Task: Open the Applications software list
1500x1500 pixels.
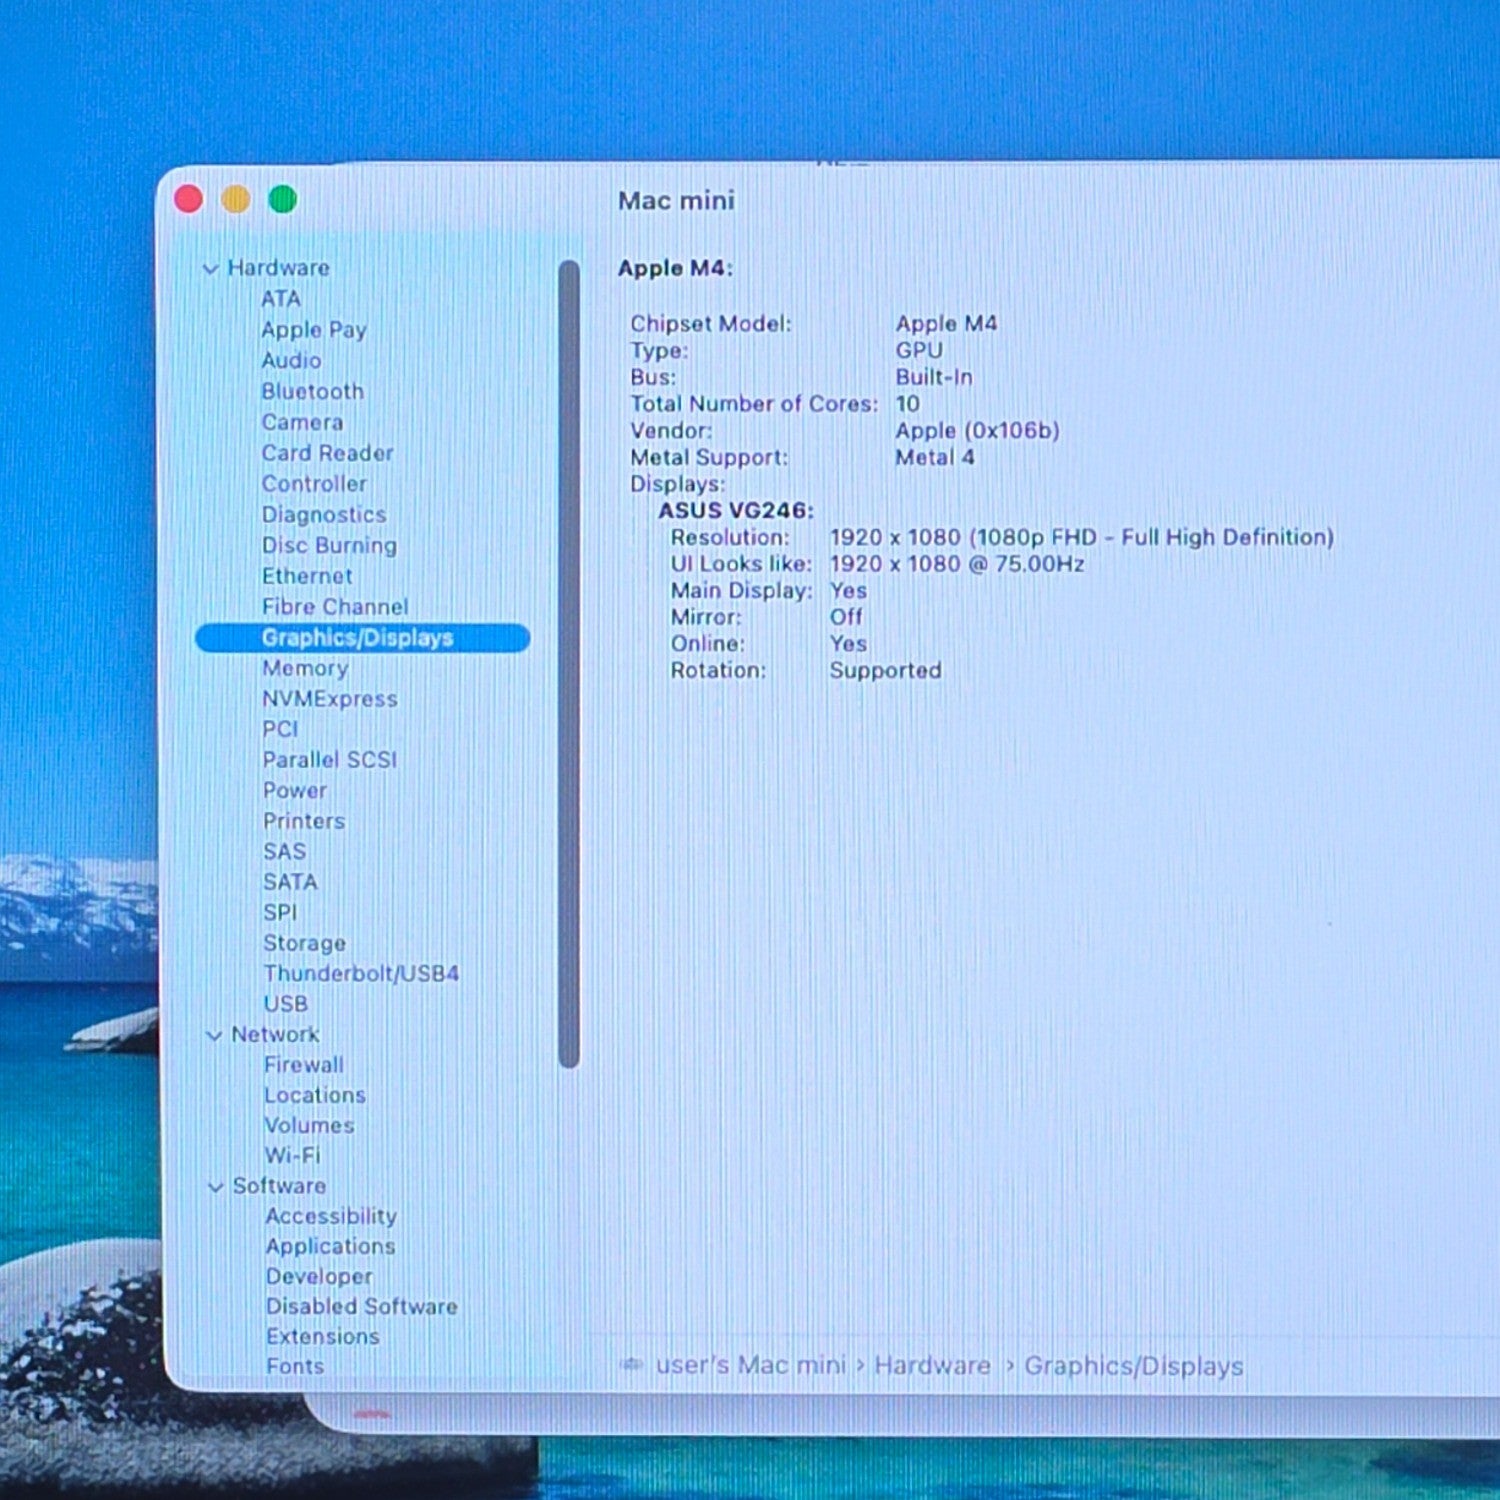Action: pos(331,1247)
